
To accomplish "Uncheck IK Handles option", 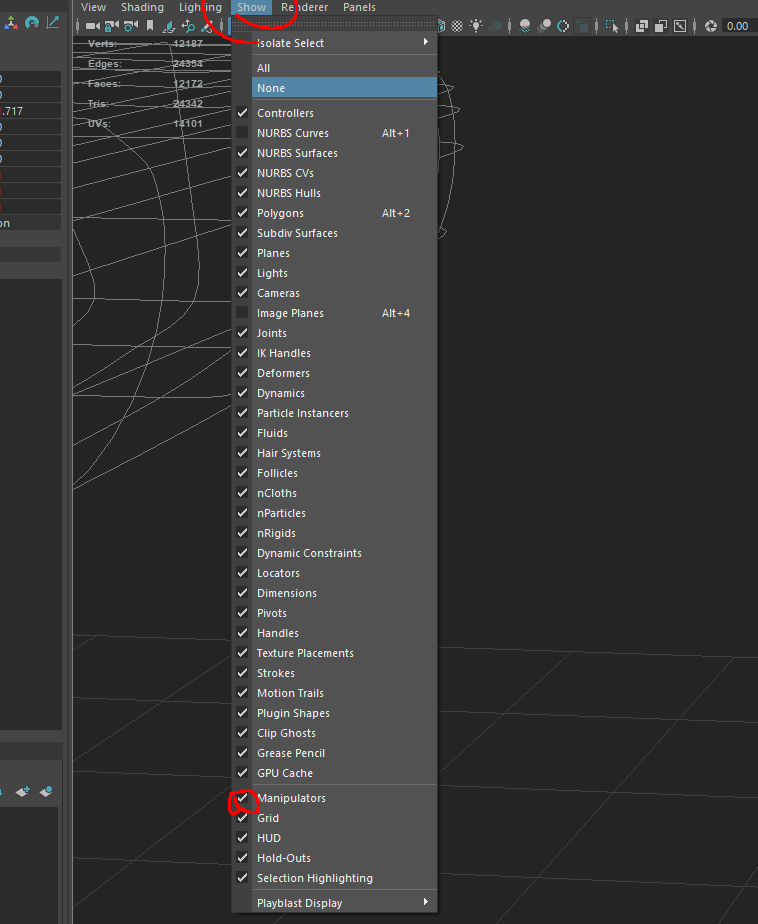I will (242, 353).
